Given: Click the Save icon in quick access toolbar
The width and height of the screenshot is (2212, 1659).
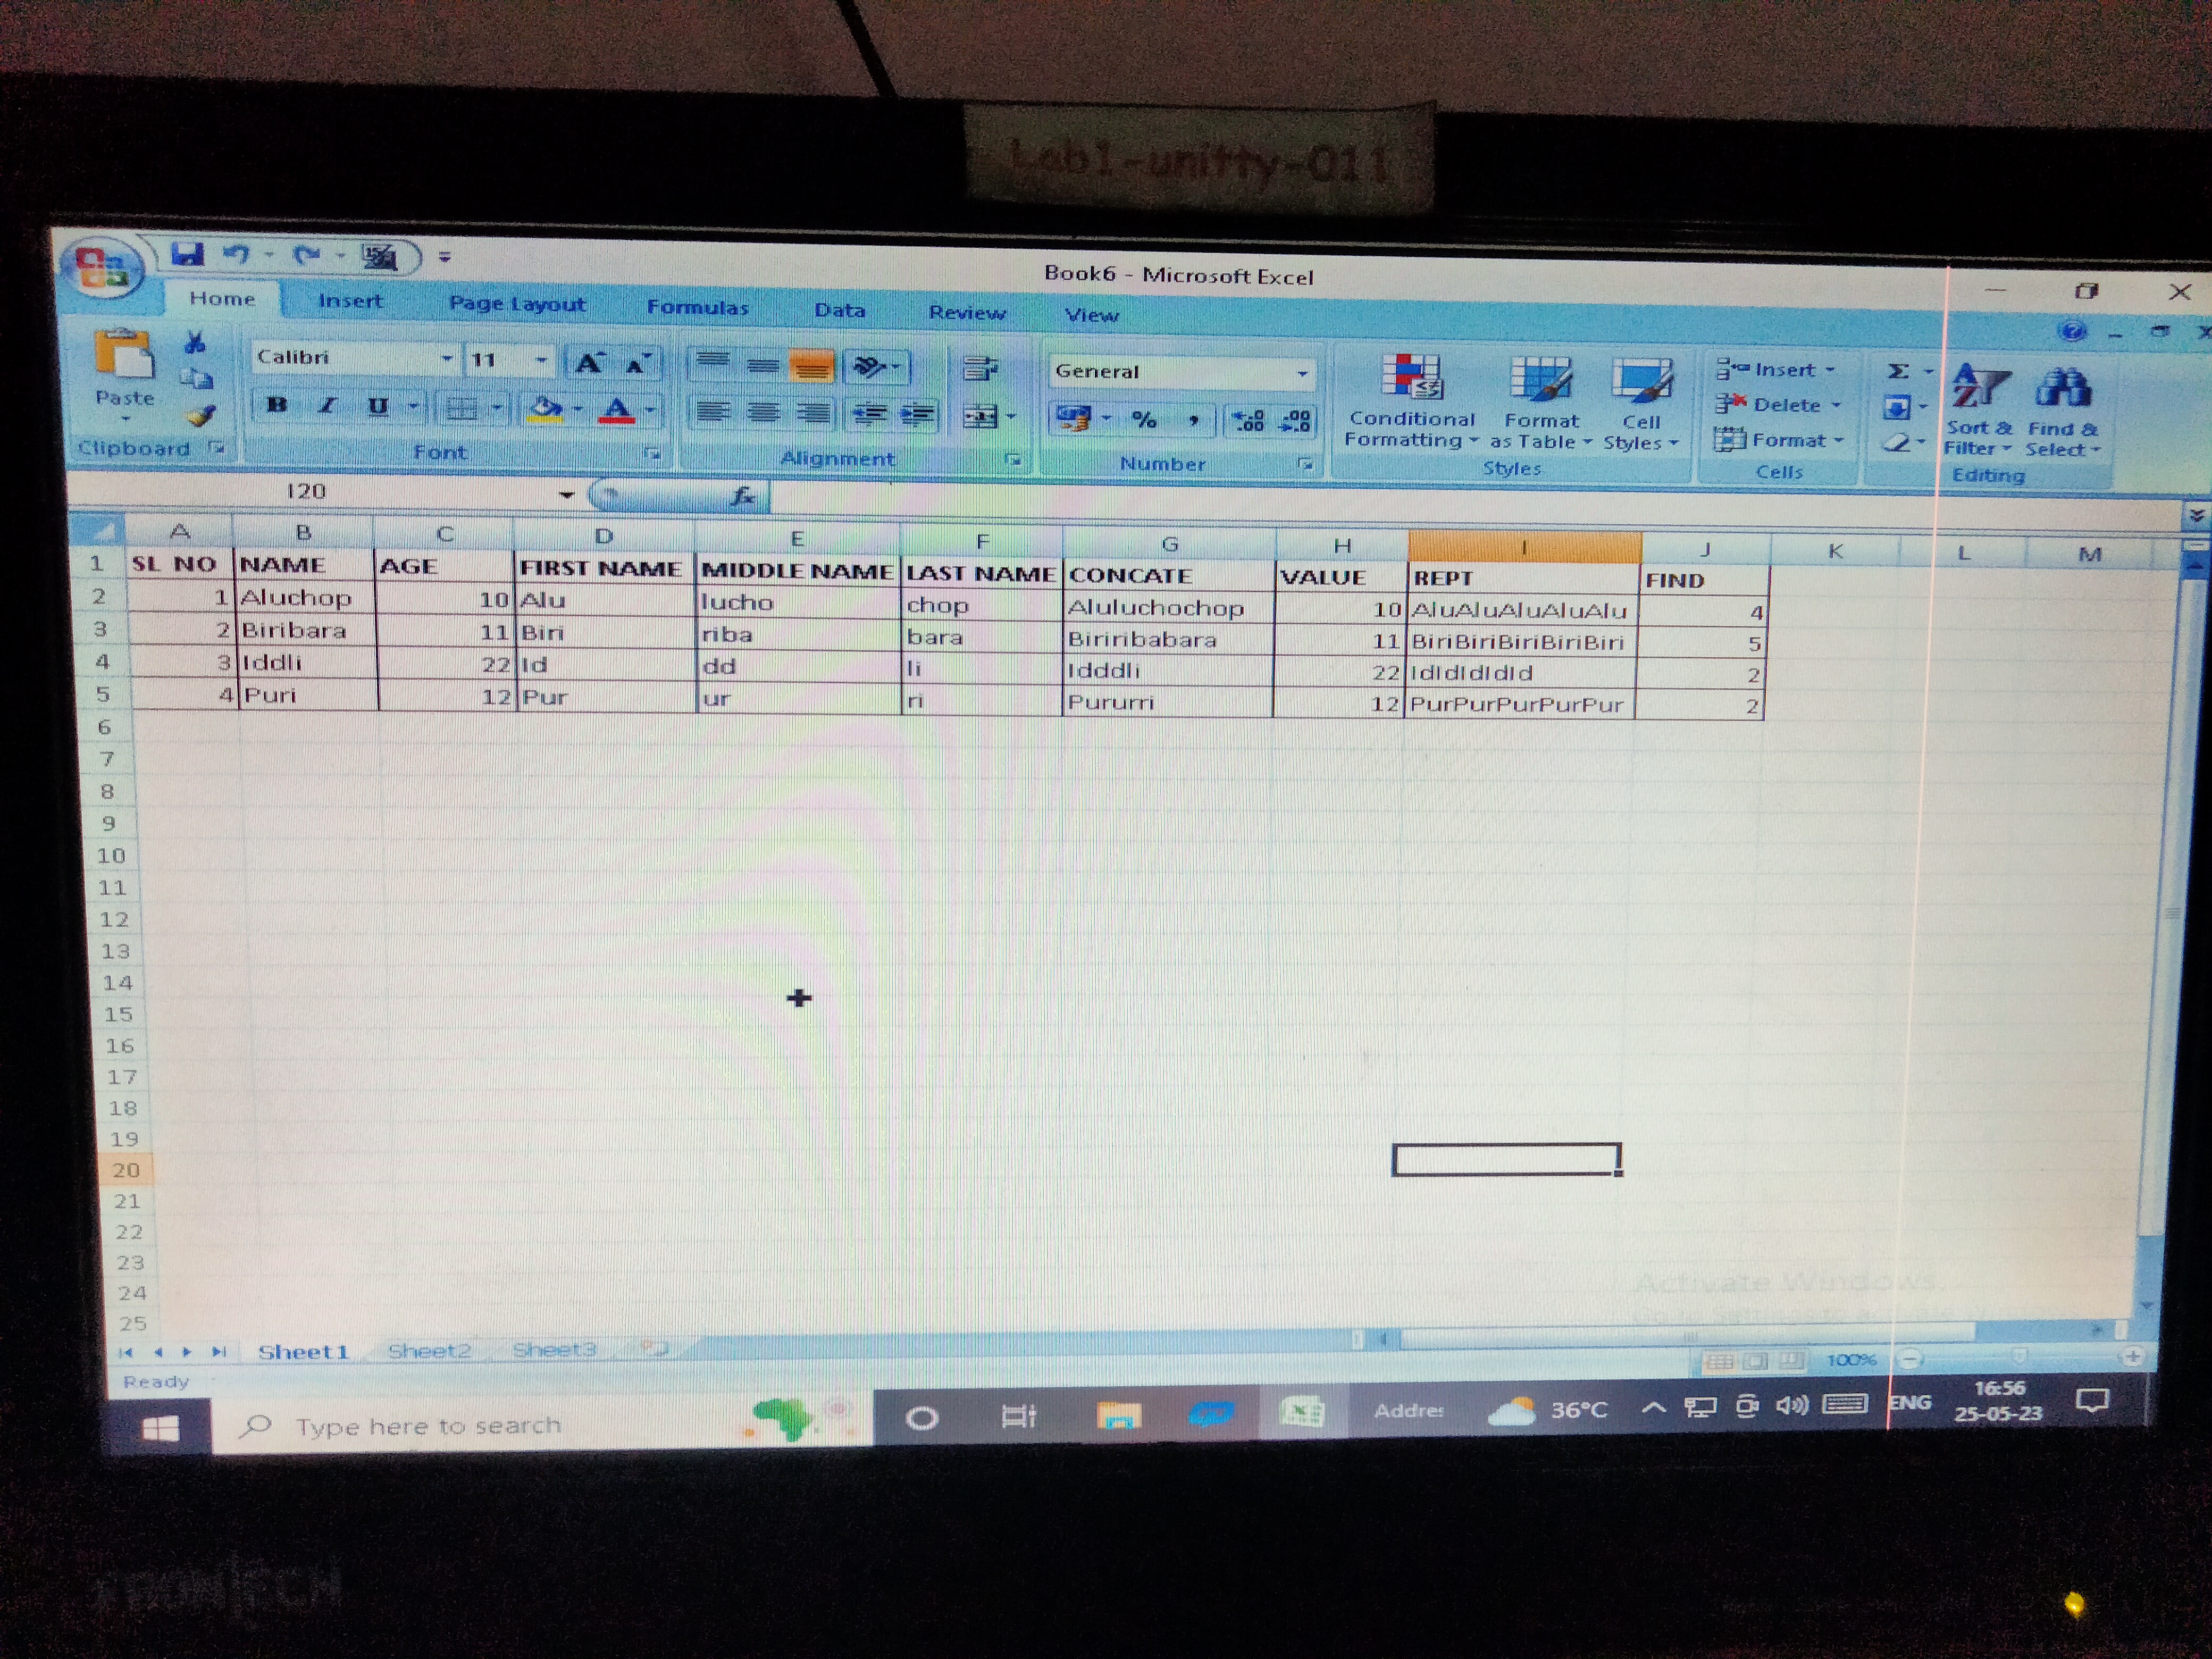Looking at the screenshot, I should pos(187,255).
